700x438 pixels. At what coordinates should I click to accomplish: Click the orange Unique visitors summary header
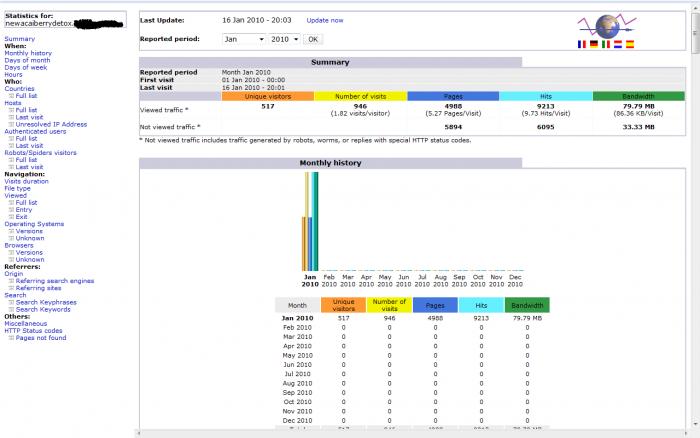tap(267, 96)
